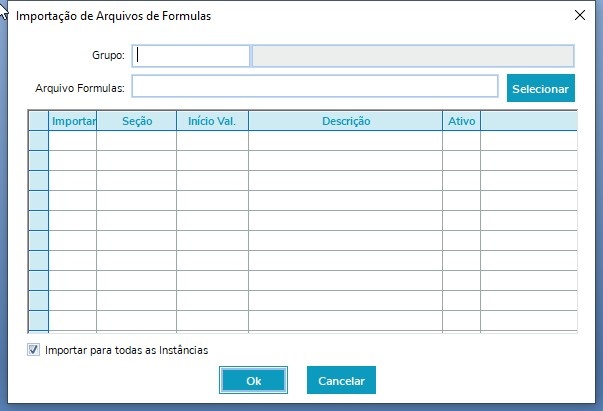Click the Início Val. column header
603x411 pixels.
coord(212,121)
